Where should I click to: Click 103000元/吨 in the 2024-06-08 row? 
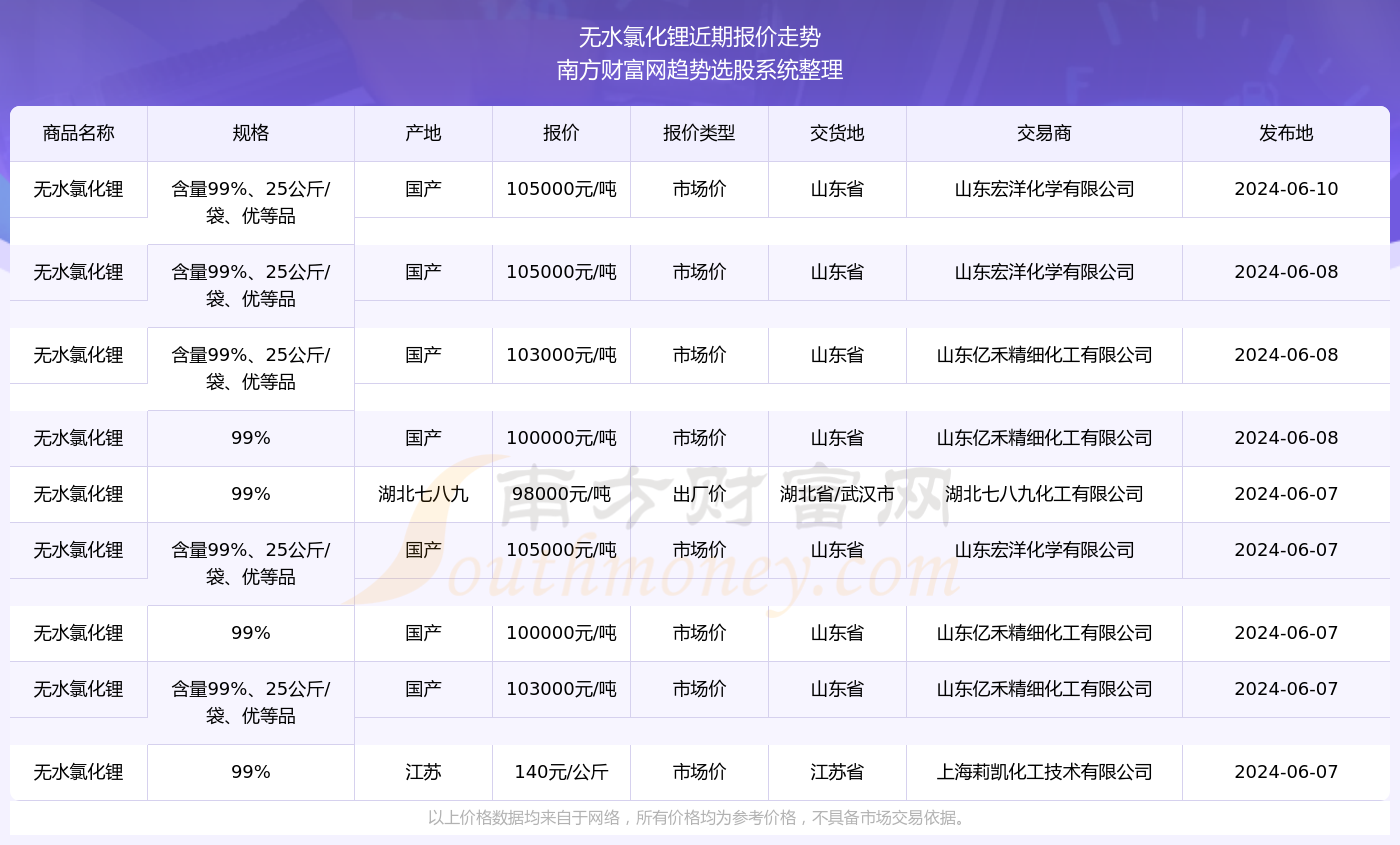pyautogui.click(x=561, y=355)
